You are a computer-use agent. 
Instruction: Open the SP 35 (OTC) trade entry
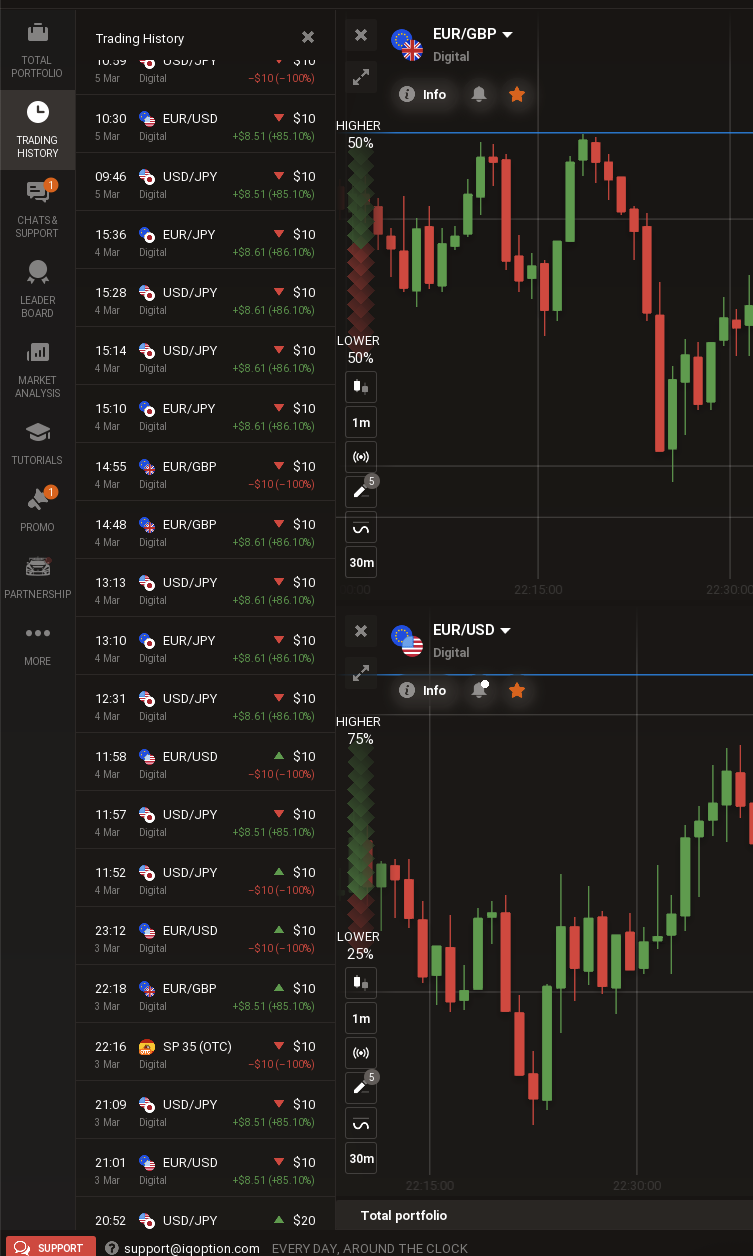point(205,1054)
